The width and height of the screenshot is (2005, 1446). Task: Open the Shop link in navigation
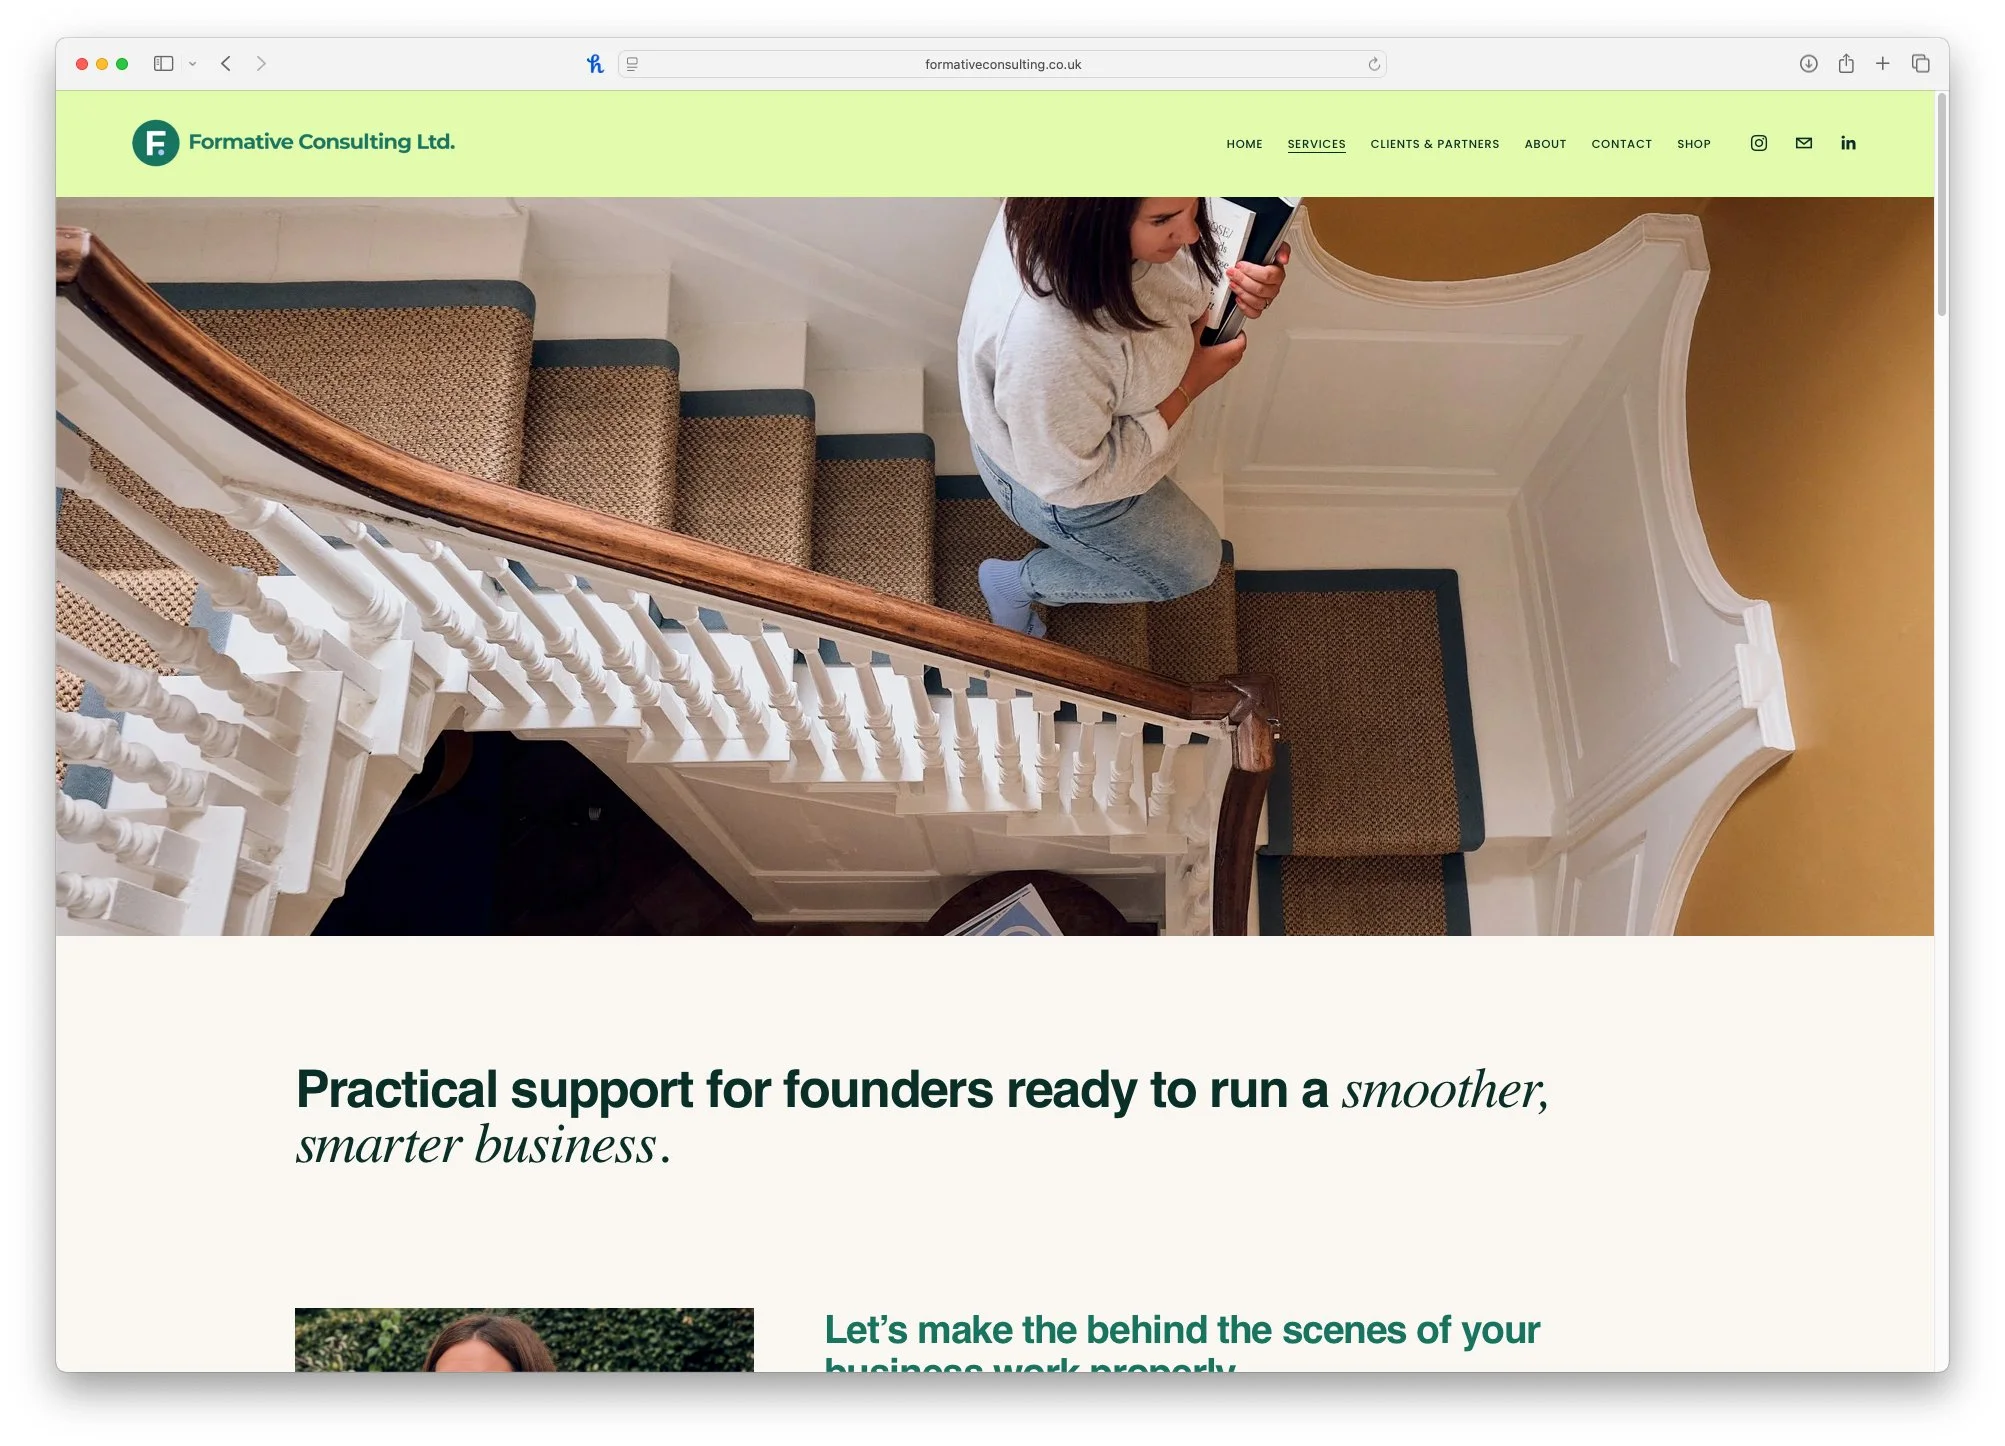pyautogui.click(x=1693, y=144)
